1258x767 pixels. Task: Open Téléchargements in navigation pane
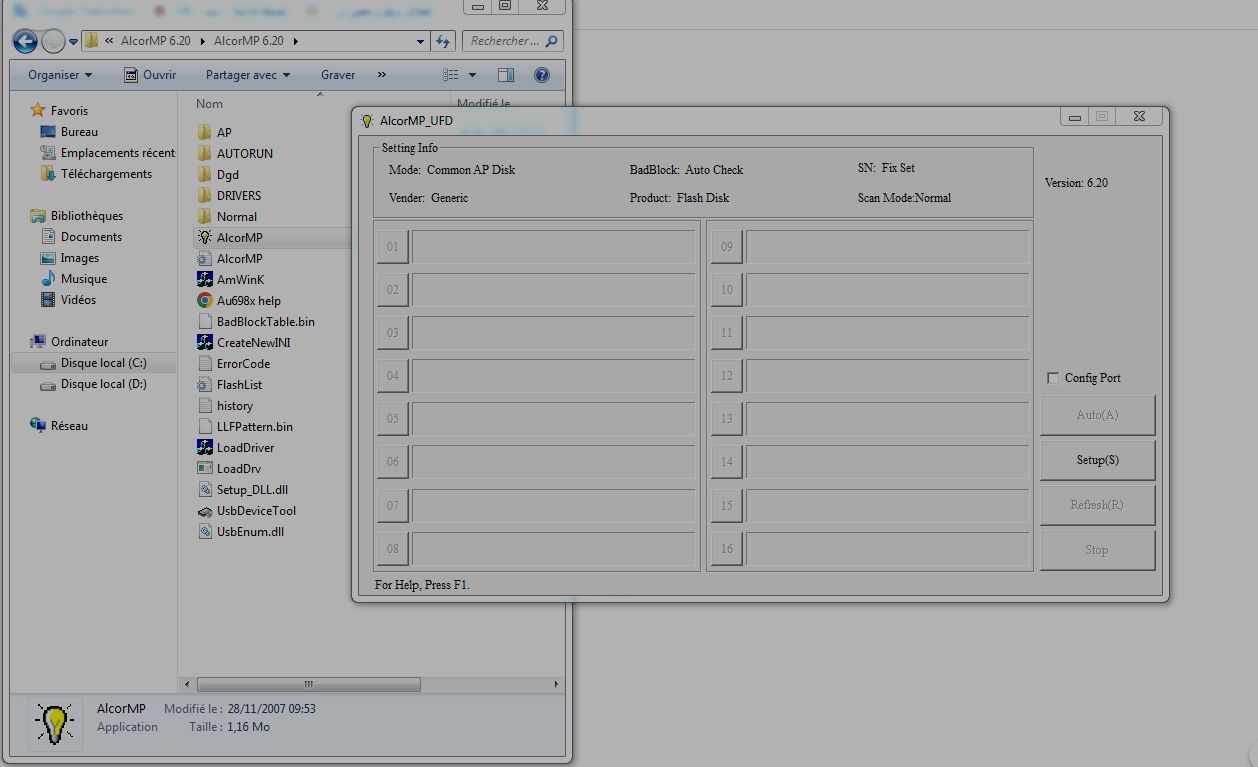pos(106,174)
